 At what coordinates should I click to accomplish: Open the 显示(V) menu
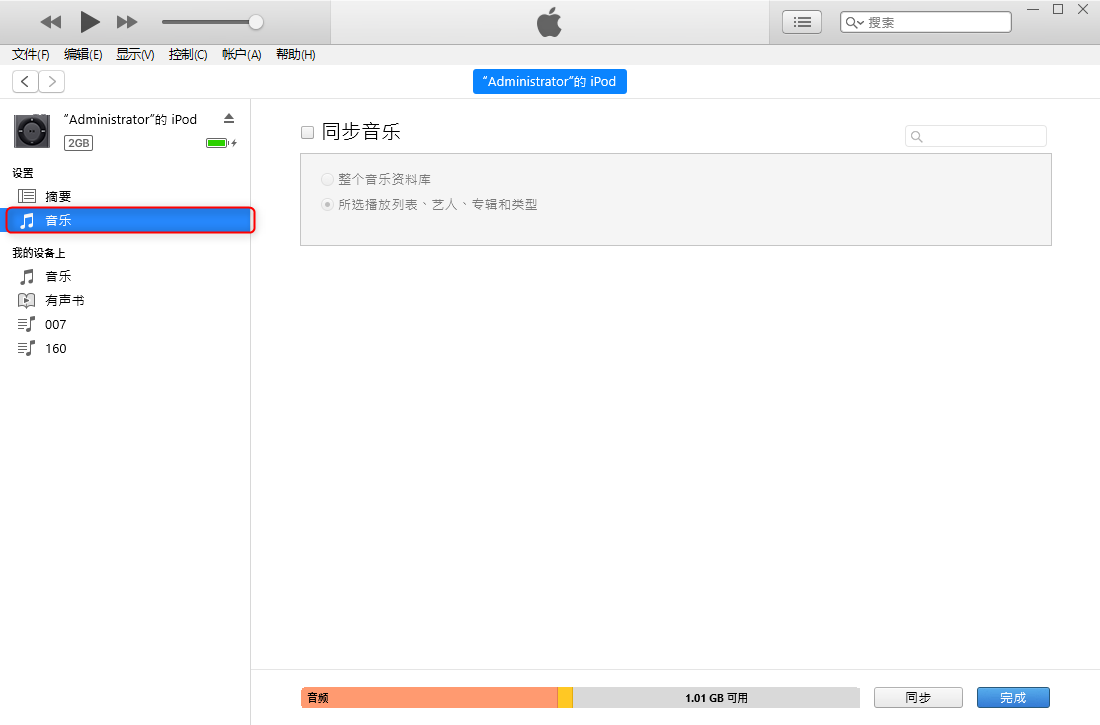point(135,54)
